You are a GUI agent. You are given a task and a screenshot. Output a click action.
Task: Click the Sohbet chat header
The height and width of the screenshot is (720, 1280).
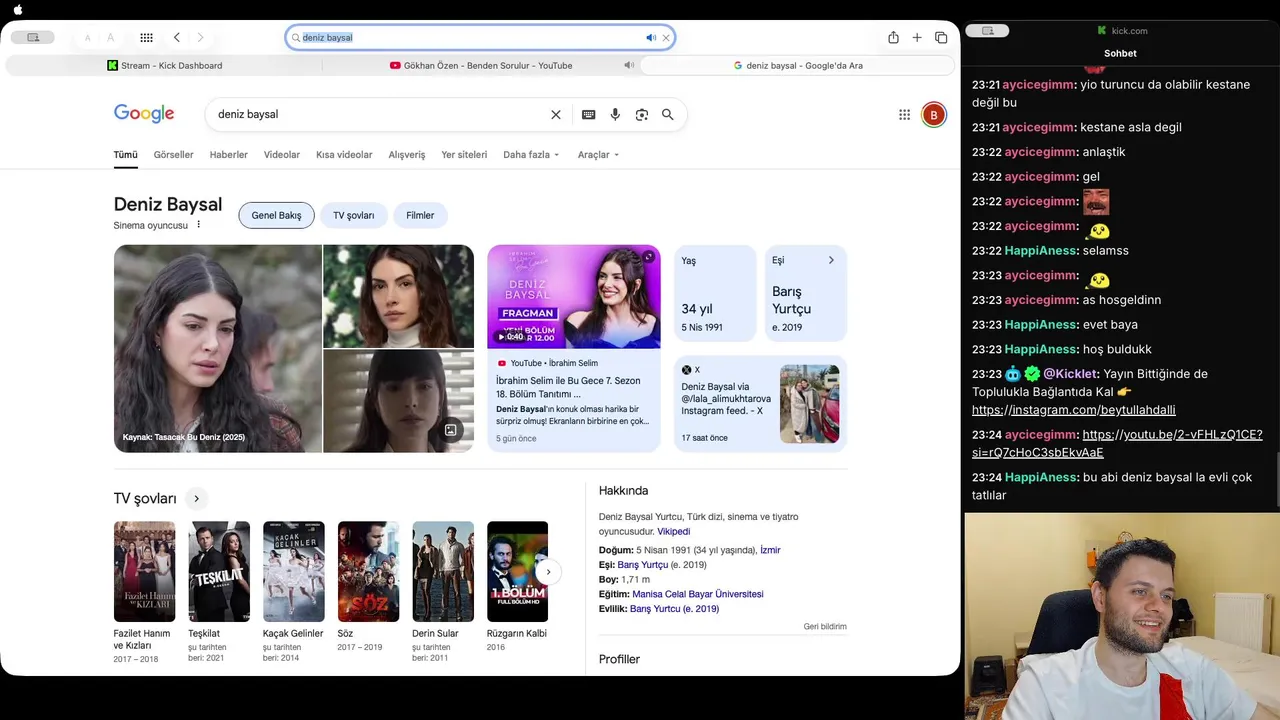(x=1121, y=53)
